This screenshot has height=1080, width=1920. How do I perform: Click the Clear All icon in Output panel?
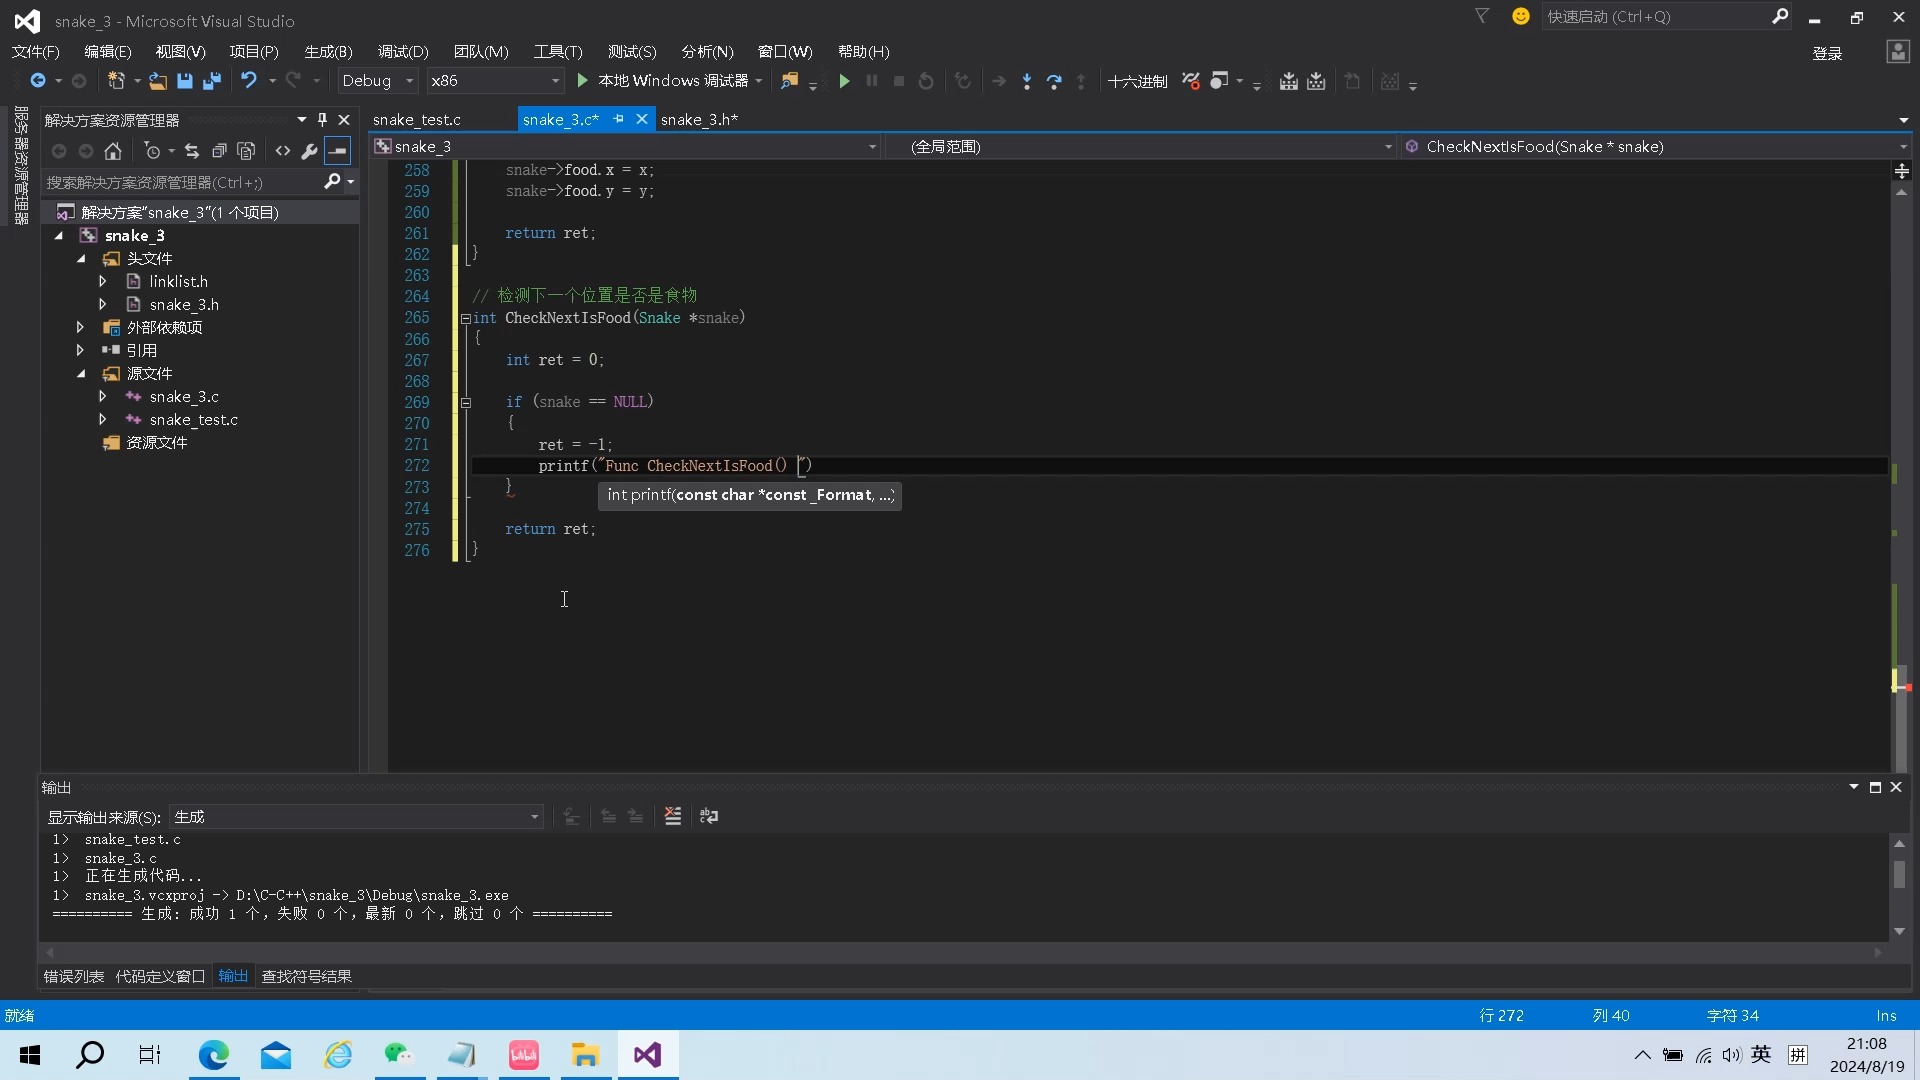click(x=673, y=817)
